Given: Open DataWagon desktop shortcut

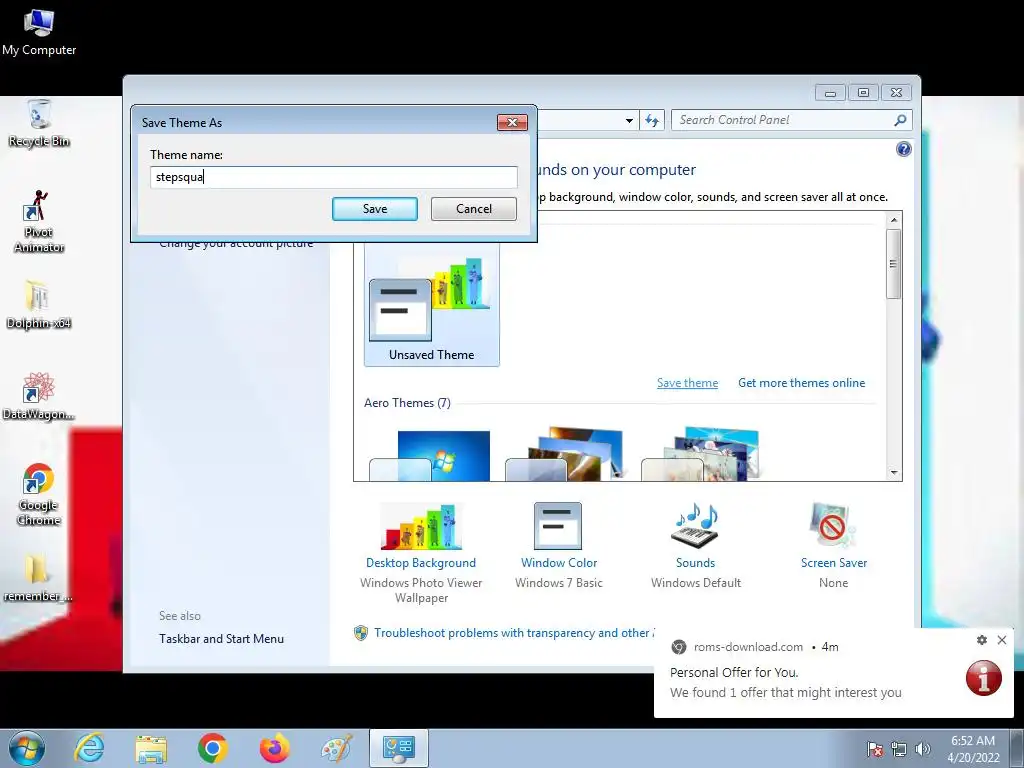Looking at the screenshot, I should point(39,396).
